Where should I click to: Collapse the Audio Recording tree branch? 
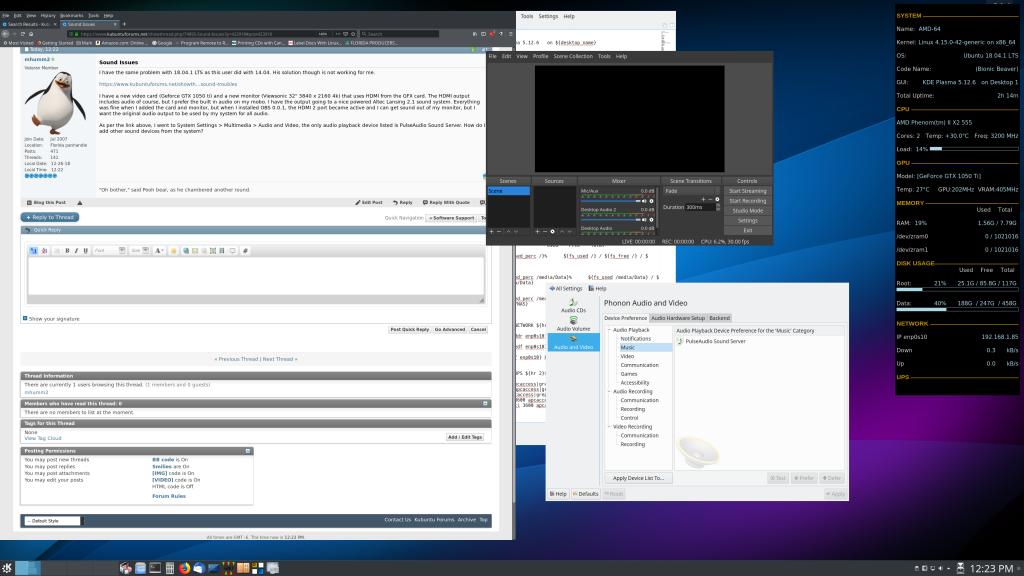609,391
